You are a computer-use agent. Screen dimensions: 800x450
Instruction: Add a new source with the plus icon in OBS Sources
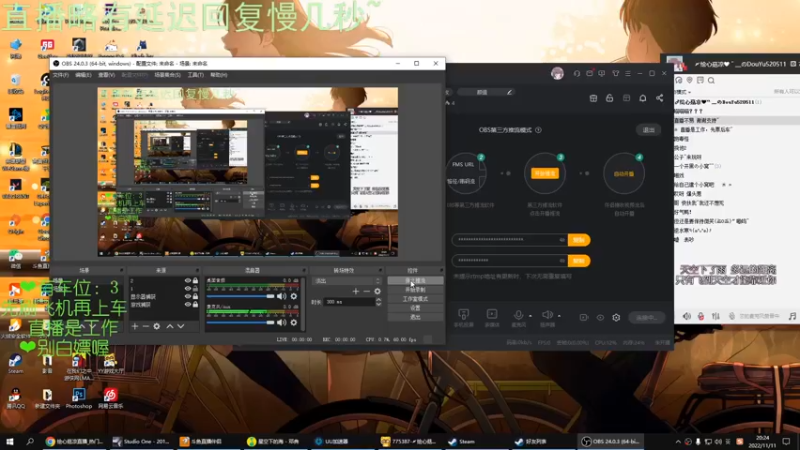[x=135, y=326]
